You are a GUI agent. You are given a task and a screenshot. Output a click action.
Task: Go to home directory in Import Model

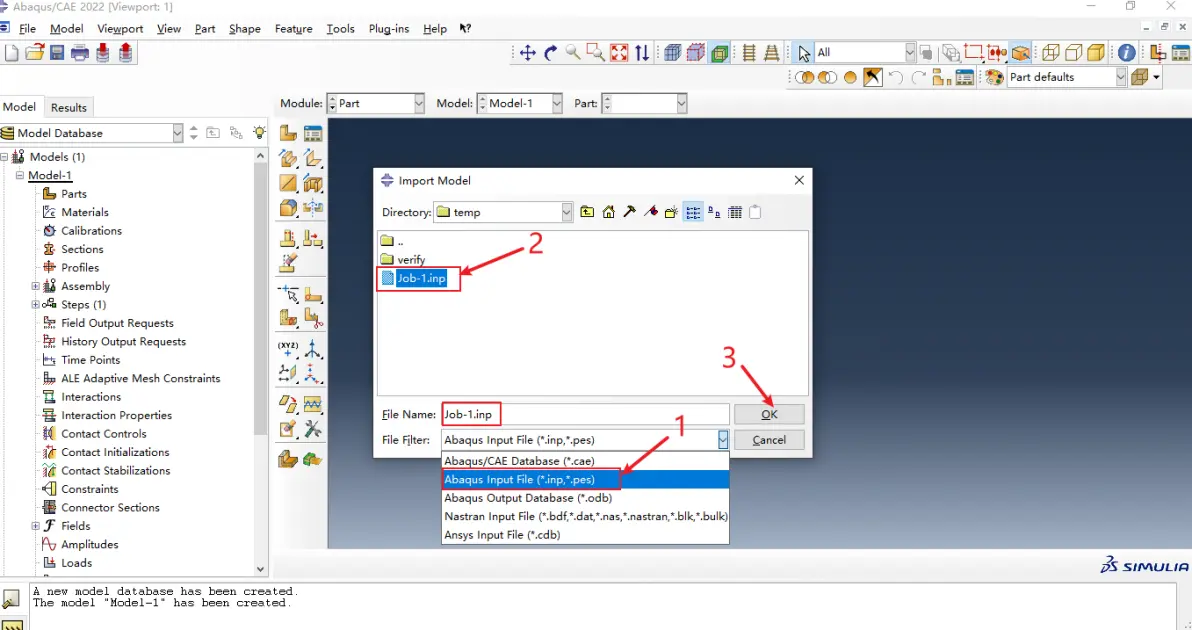(608, 212)
